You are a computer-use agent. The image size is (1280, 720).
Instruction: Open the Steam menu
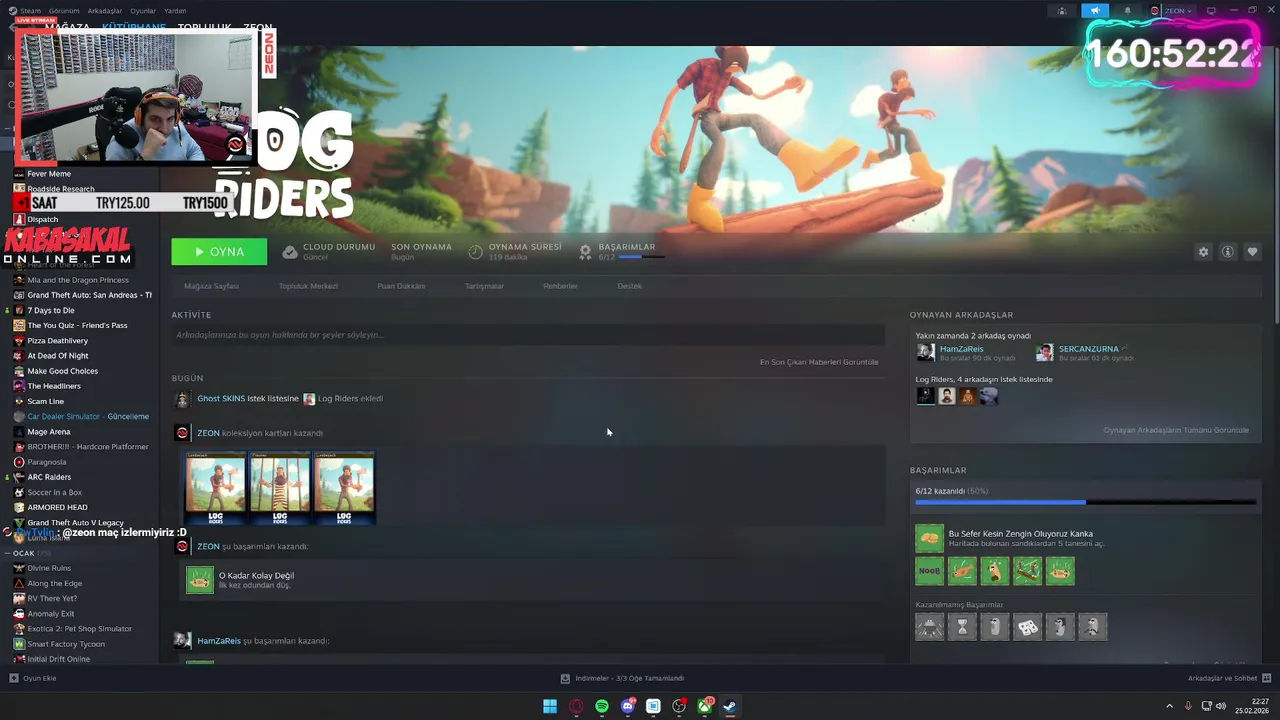pyautogui.click(x=30, y=11)
